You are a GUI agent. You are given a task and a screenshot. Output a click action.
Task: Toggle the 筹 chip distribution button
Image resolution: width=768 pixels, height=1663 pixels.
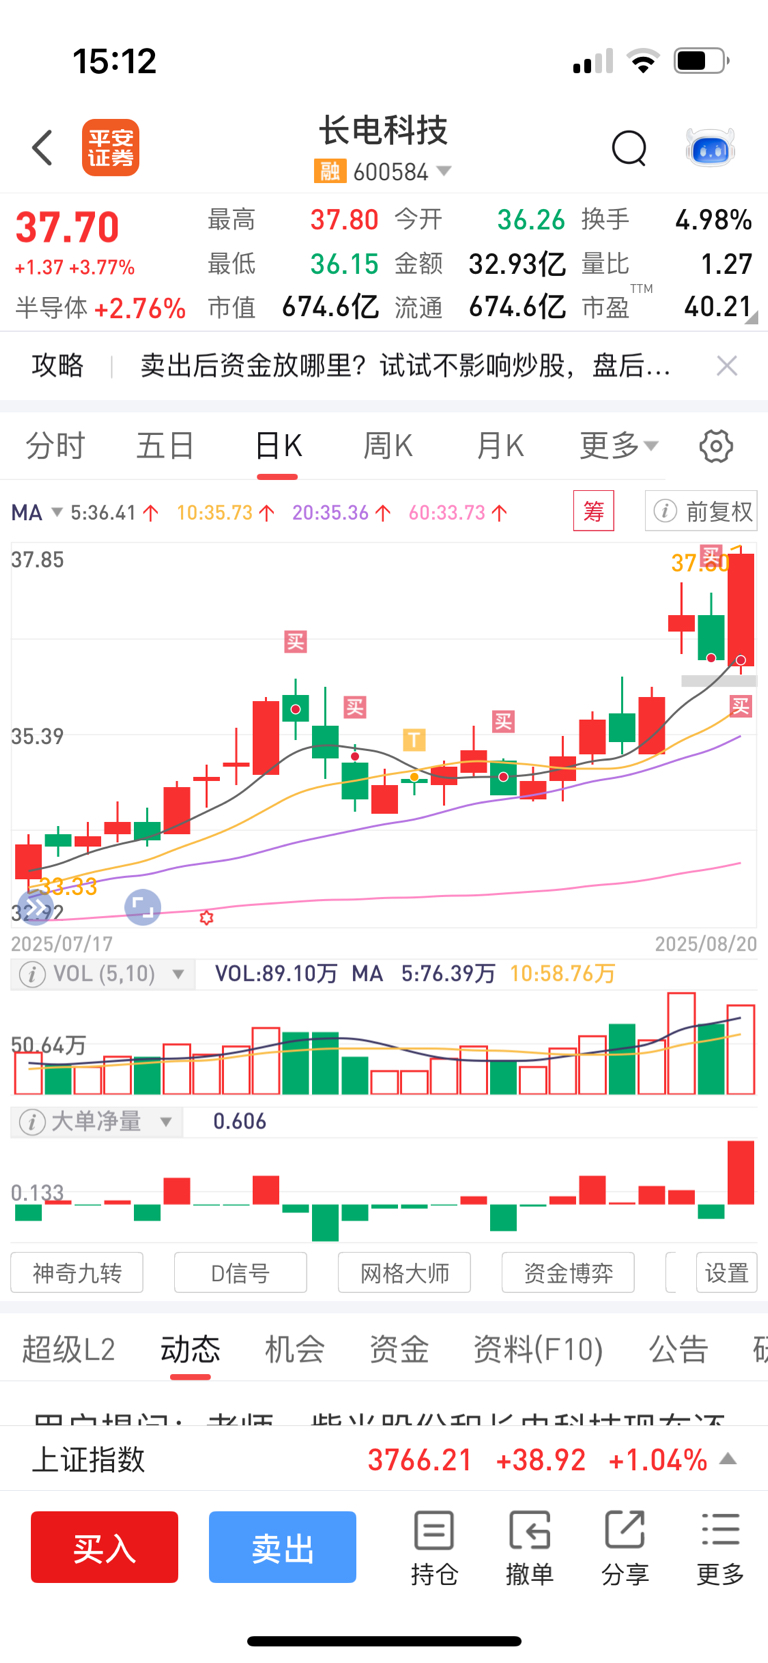[x=593, y=512]
